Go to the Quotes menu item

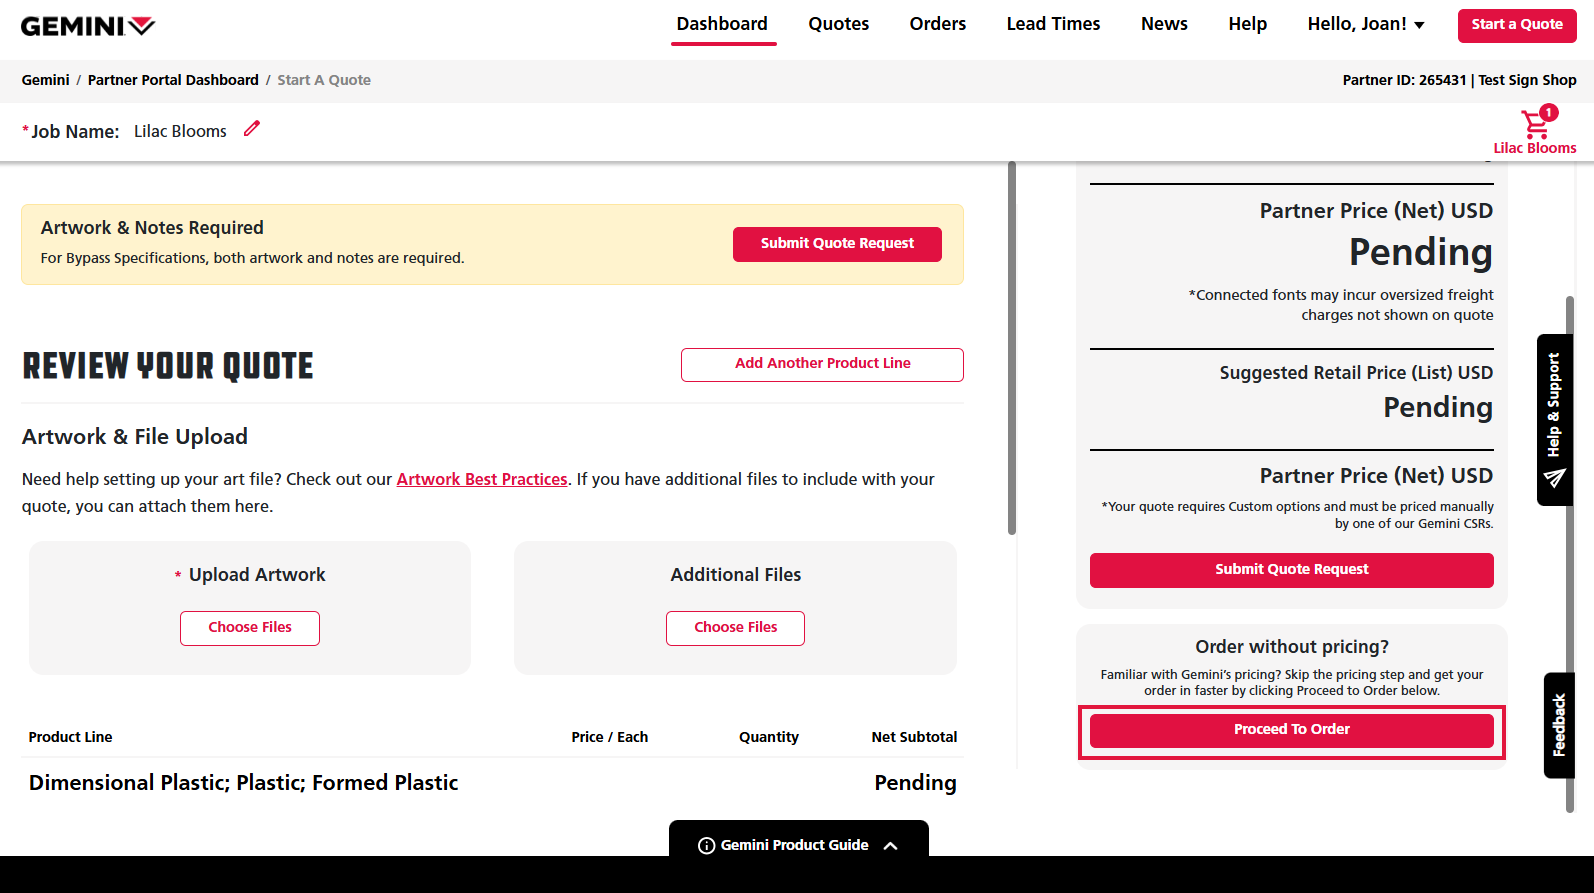point(838,24)
